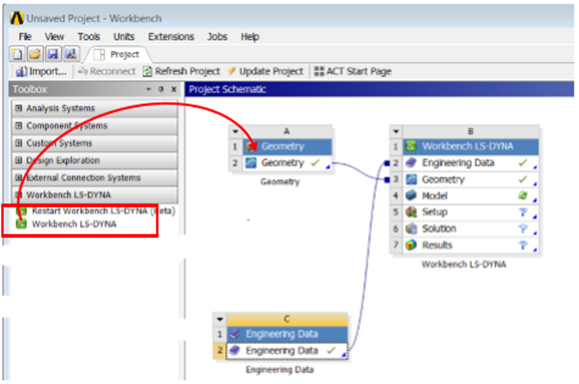
Task: Select Workbench LS-DYNA toolbox item
Action: (66, 224)
